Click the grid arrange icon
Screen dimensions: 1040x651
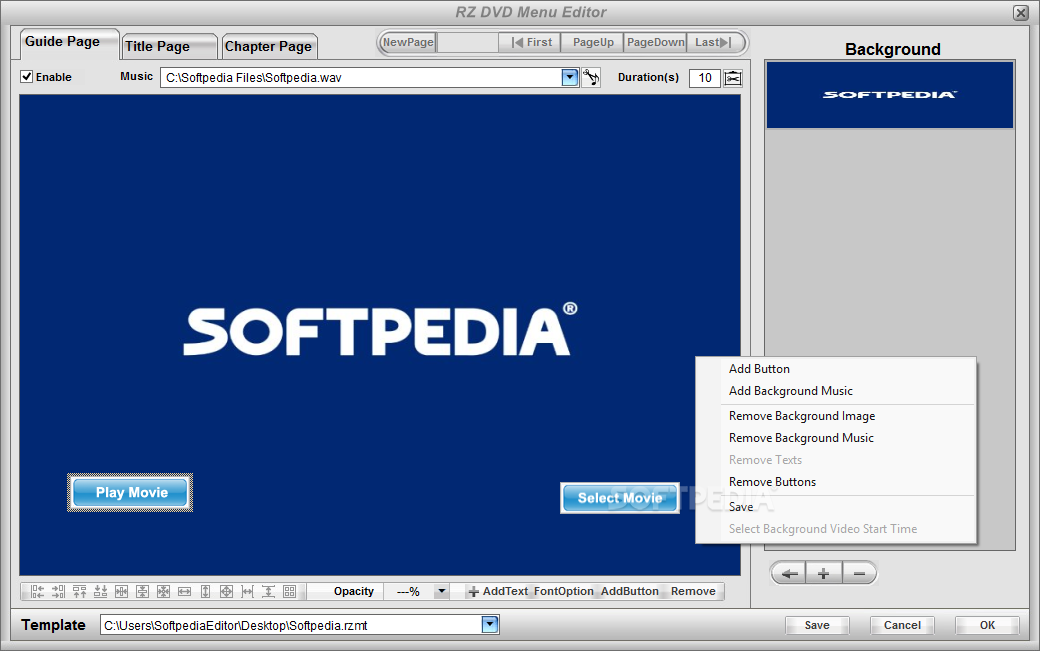click(x=290, y=591)
